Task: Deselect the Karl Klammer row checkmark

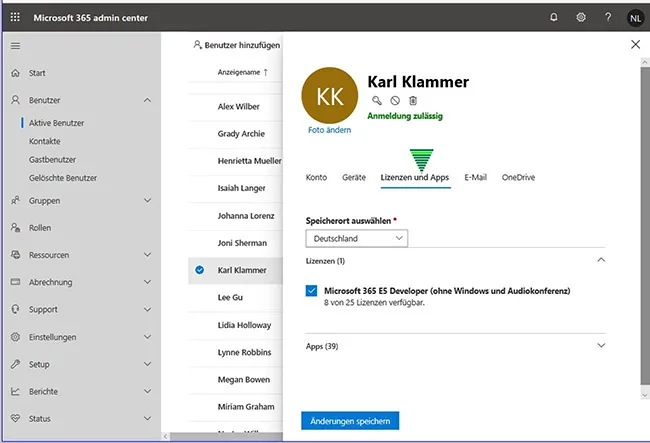Action: coord(200,270)
